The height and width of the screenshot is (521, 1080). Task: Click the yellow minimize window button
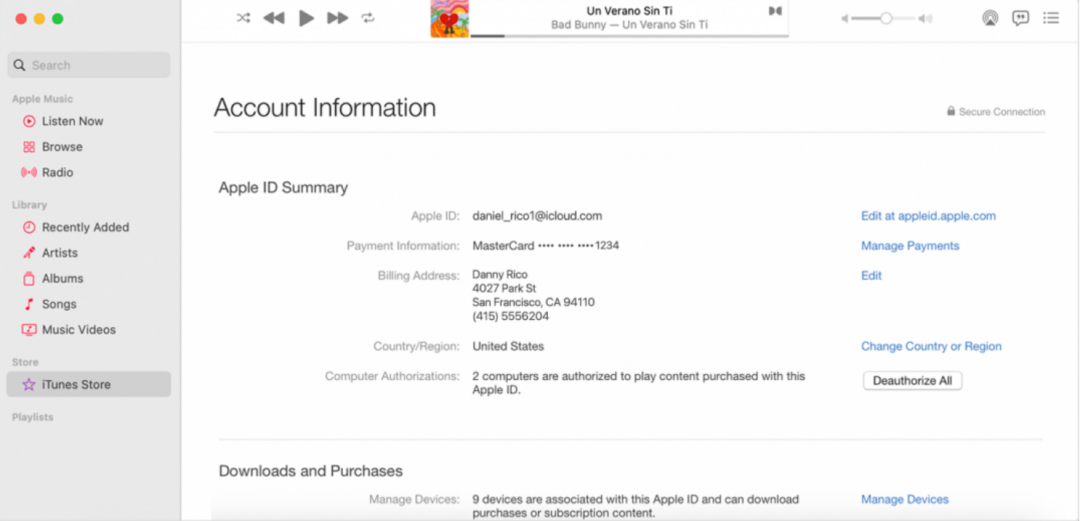tap(39, 19)
